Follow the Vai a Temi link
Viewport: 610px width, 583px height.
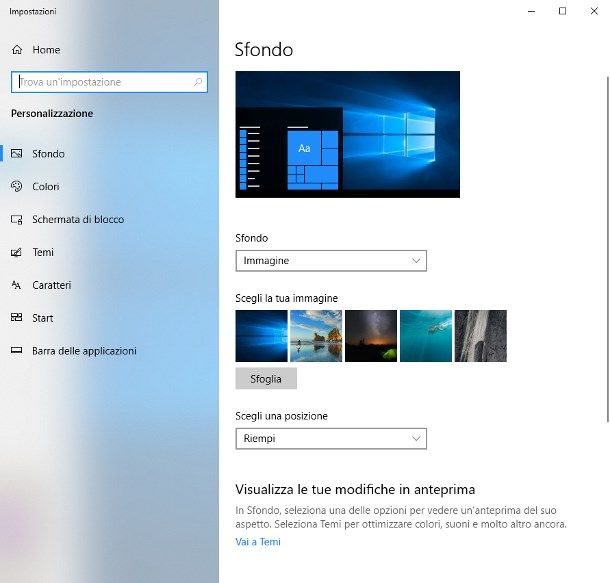point(258,542)
